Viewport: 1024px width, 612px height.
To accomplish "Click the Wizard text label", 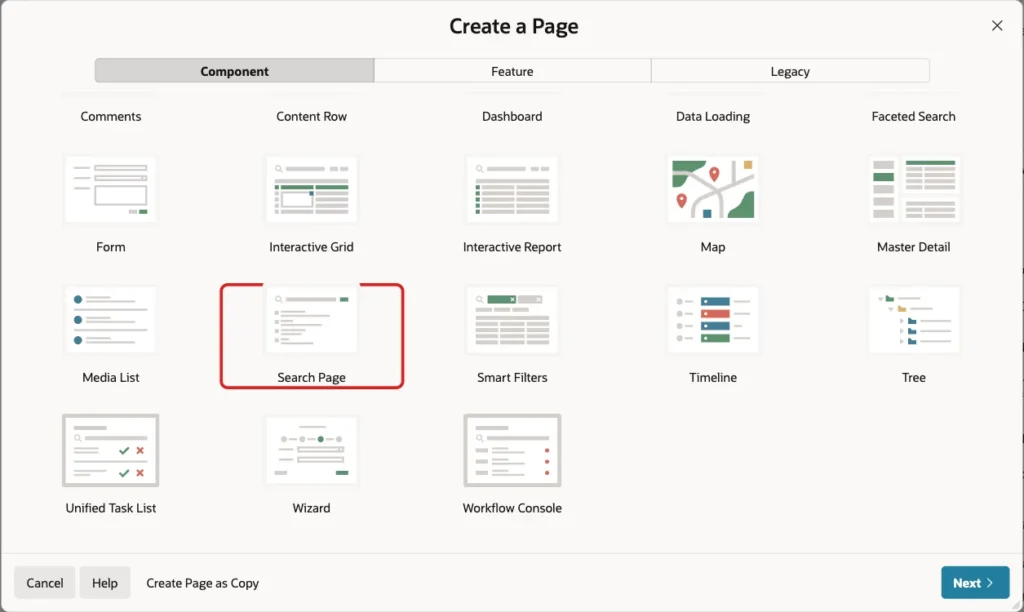I will pos(312,508).
